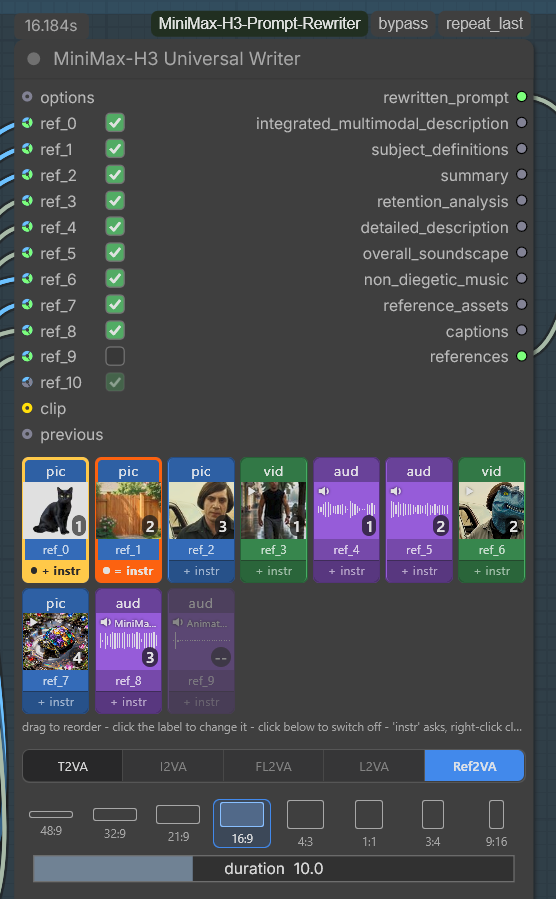Enable the ref_9 checkbox

click(115, 356)
